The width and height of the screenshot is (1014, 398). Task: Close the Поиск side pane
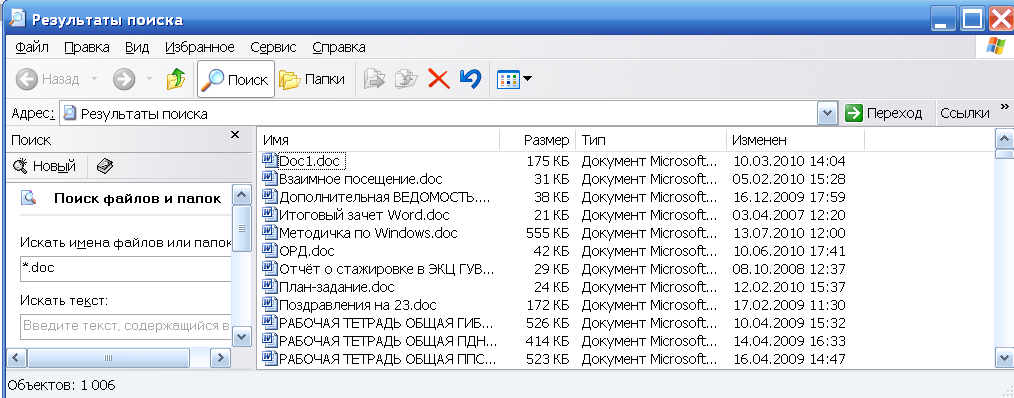coord(235,135)
